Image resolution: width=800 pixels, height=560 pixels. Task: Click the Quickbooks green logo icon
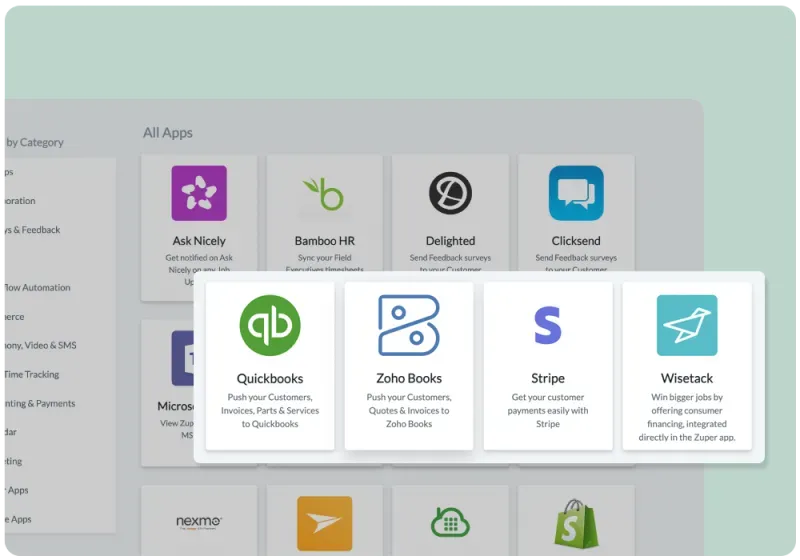click(x=270, y=325)
